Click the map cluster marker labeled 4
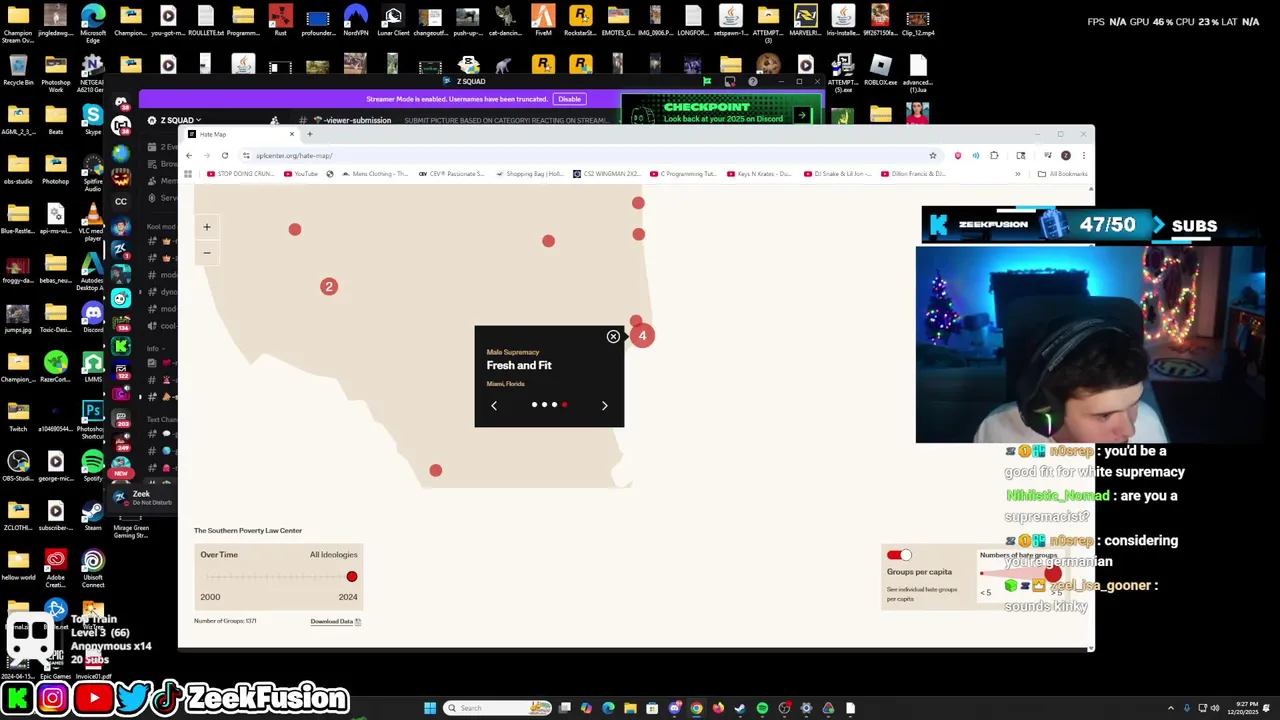This screenshot has width=1280, height=720. pyautogui.click(x=643, y=336)
